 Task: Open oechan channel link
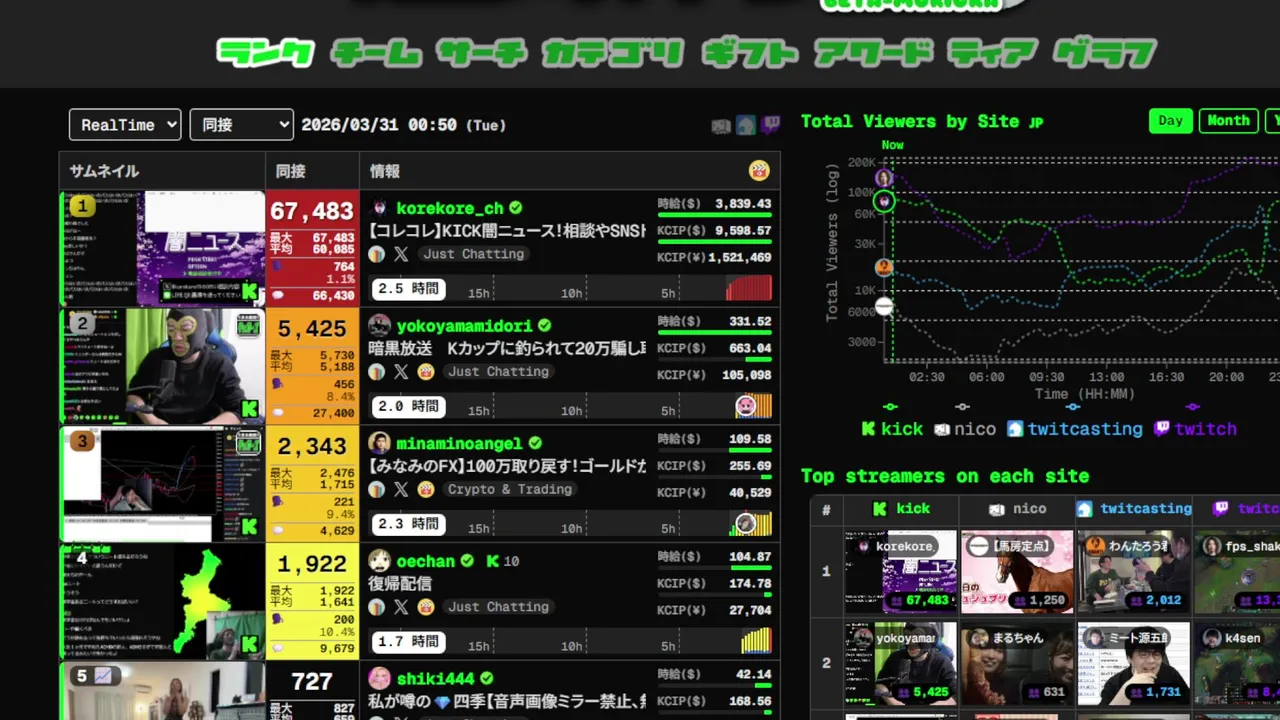[x=425, y=561]
